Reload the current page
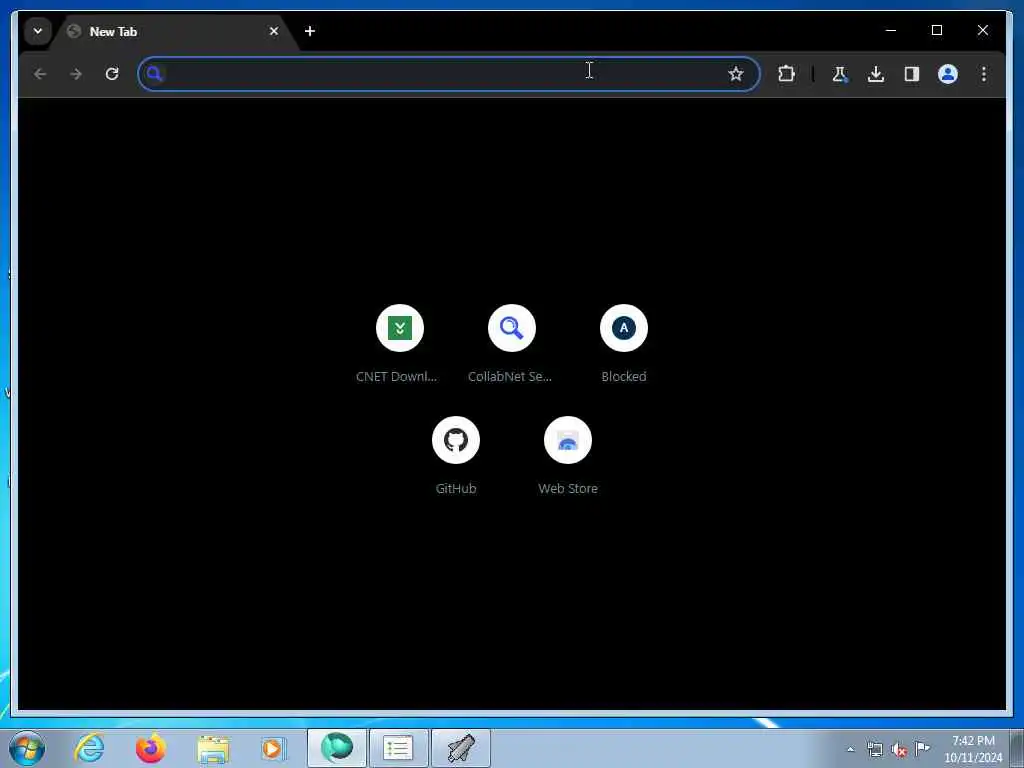This screenshot has height=768, width=1024. tap(112, 74)
